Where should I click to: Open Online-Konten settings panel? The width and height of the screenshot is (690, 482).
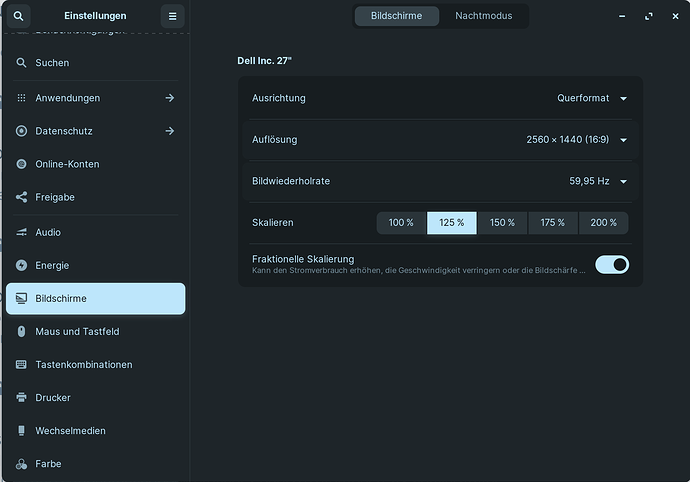click(x=95, y=164)
